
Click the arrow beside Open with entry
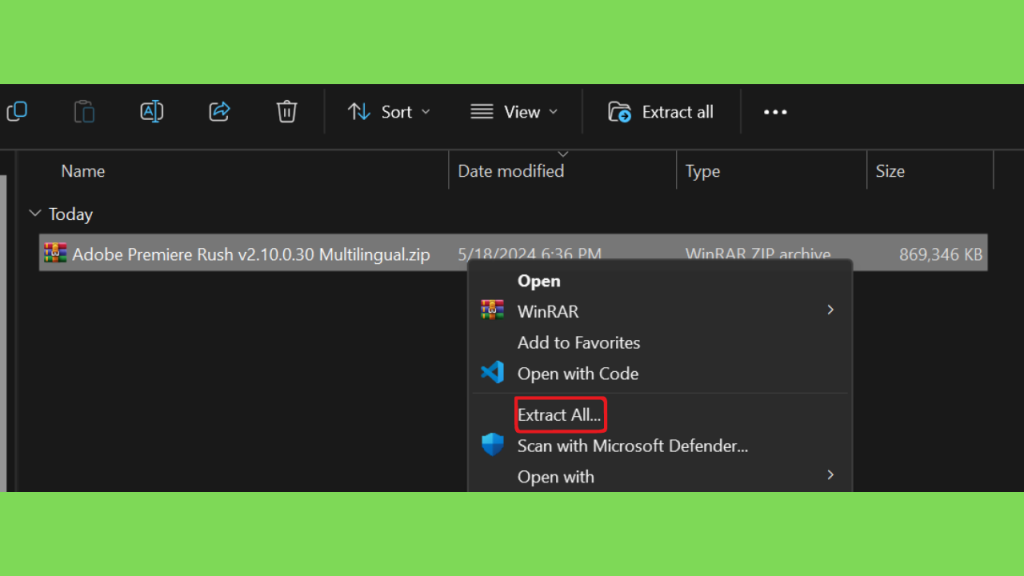coord(830,475)
